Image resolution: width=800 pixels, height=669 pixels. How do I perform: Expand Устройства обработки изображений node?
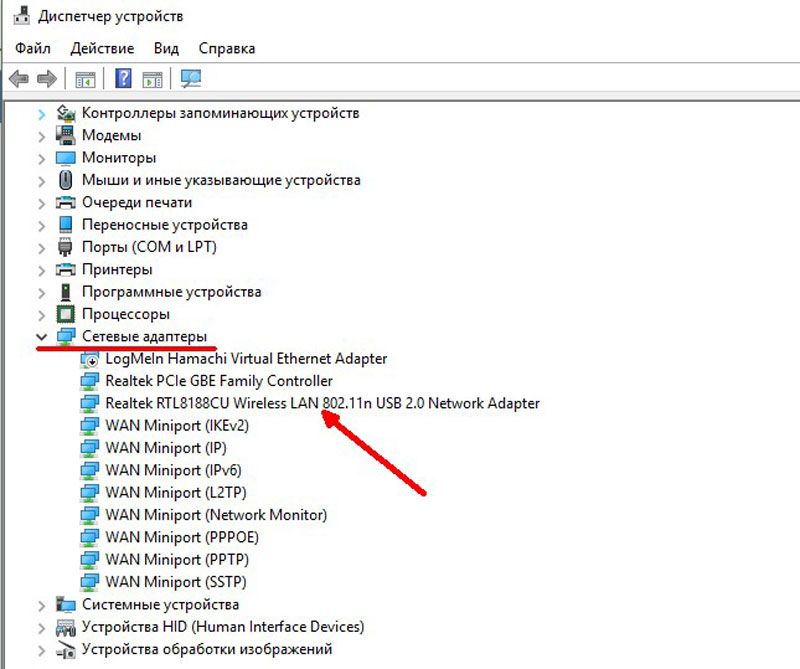[x=41, y=651]
